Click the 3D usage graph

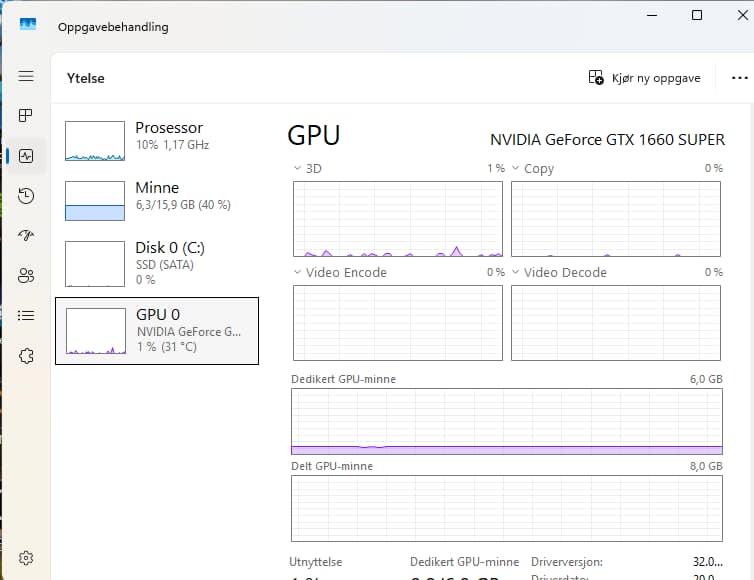coord(398,219)
